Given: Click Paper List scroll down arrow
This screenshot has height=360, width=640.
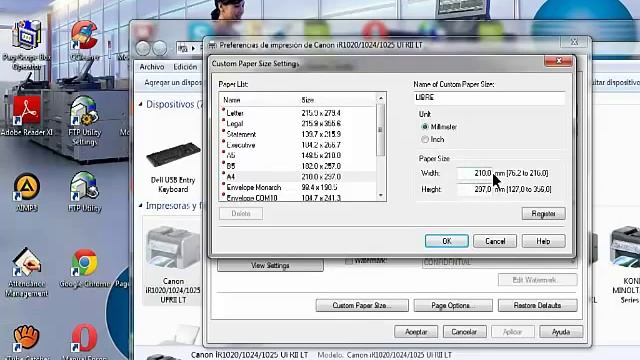Looking at the screenshot, I should [x=381, y=196].
